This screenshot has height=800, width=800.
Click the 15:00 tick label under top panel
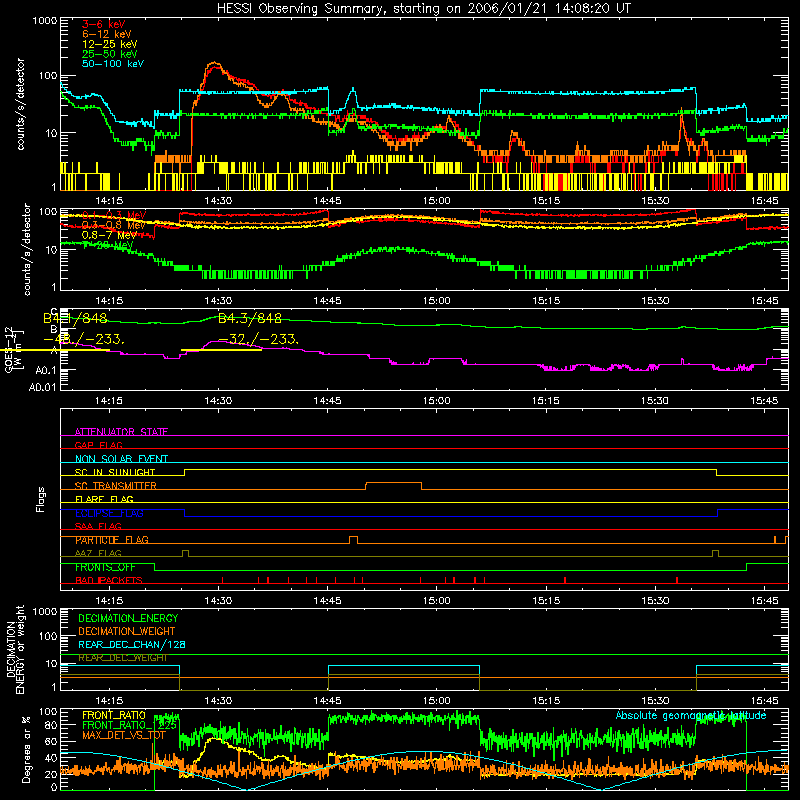pyautogui.click(x=437, y=201)
